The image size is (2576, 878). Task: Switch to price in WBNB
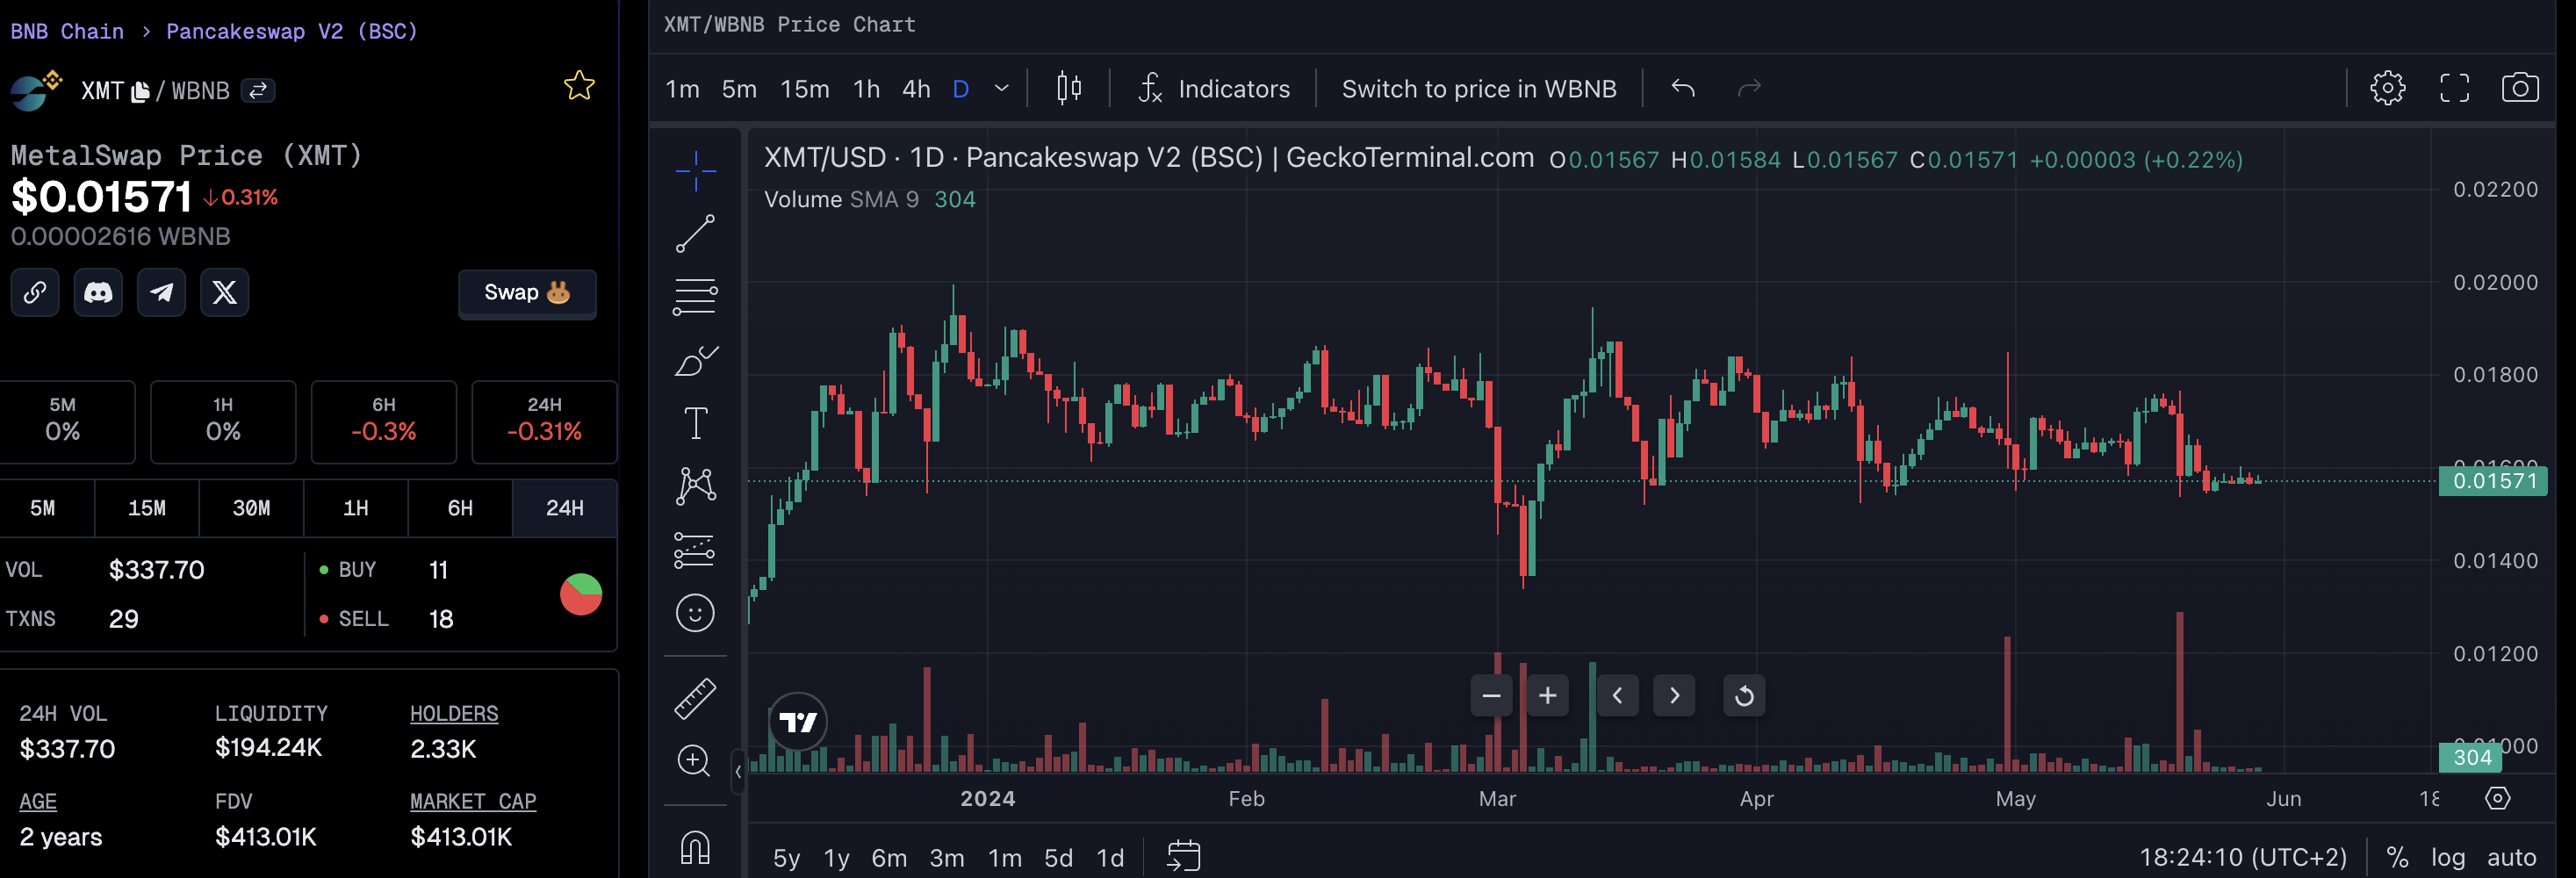(1478, 89)
